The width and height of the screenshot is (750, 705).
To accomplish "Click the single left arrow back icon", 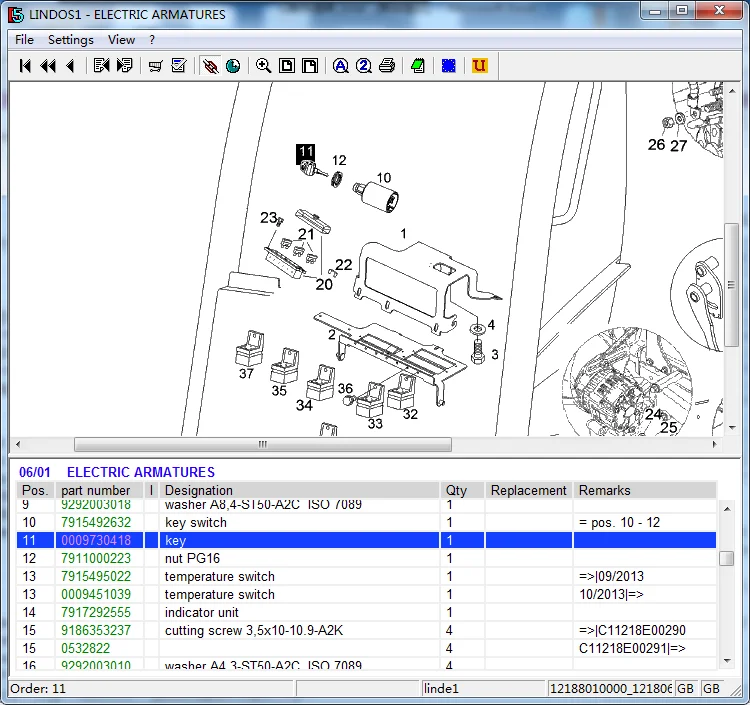I will coord(70,66).
